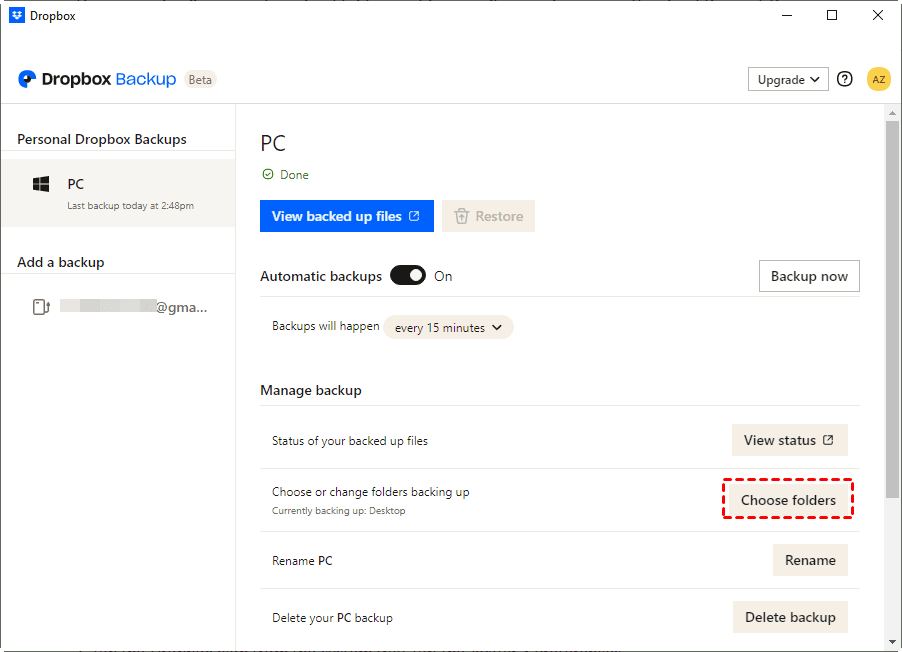Open Choose folders

tap(788, 500)
